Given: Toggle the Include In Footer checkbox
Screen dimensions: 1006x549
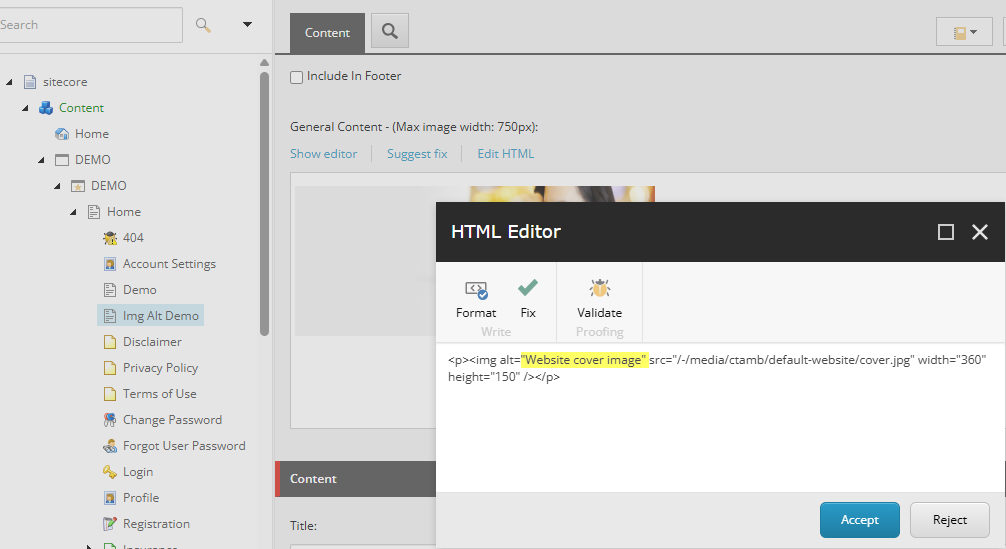Looking at the screenshot, I should [x=297, y=77].
